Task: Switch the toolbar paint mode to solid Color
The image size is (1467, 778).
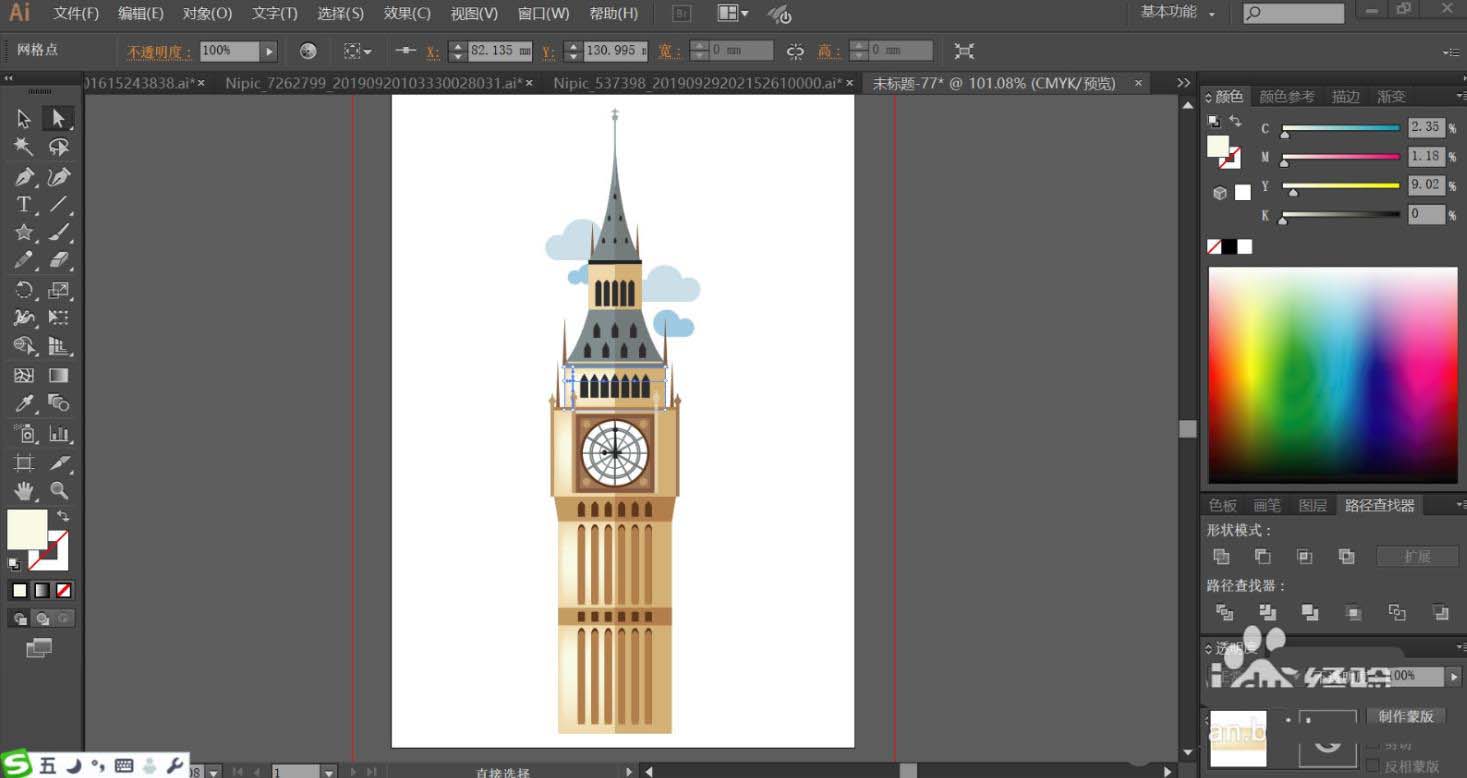Action: 20,590
